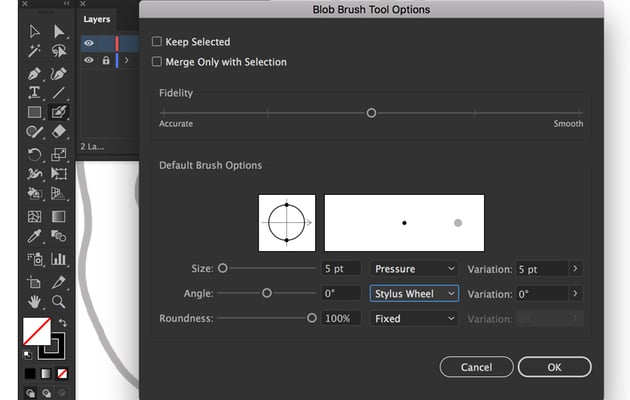
Task: Select the Line Segment tool
Action: [59, 93]
